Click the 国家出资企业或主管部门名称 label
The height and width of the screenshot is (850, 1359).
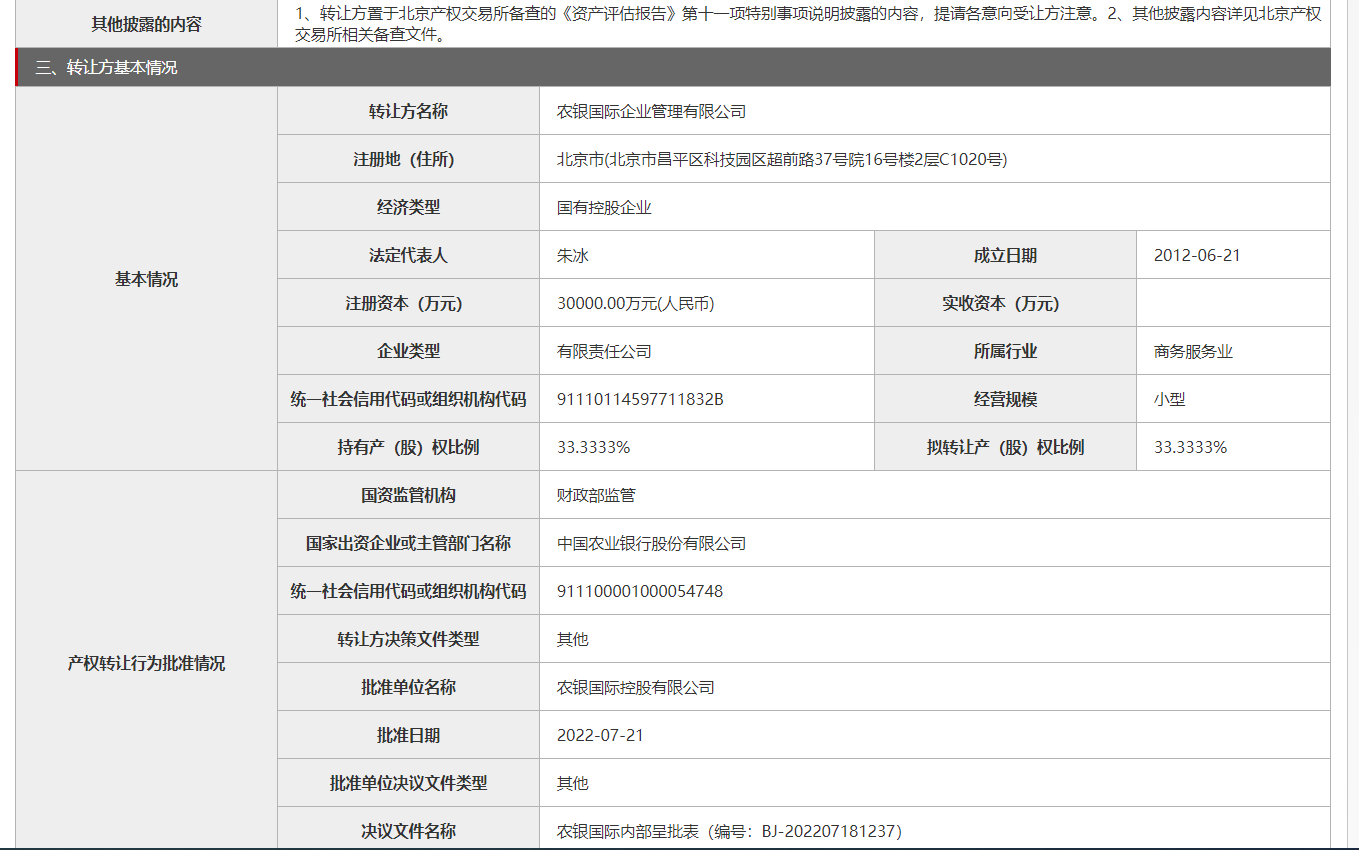[x=408, y=544]
